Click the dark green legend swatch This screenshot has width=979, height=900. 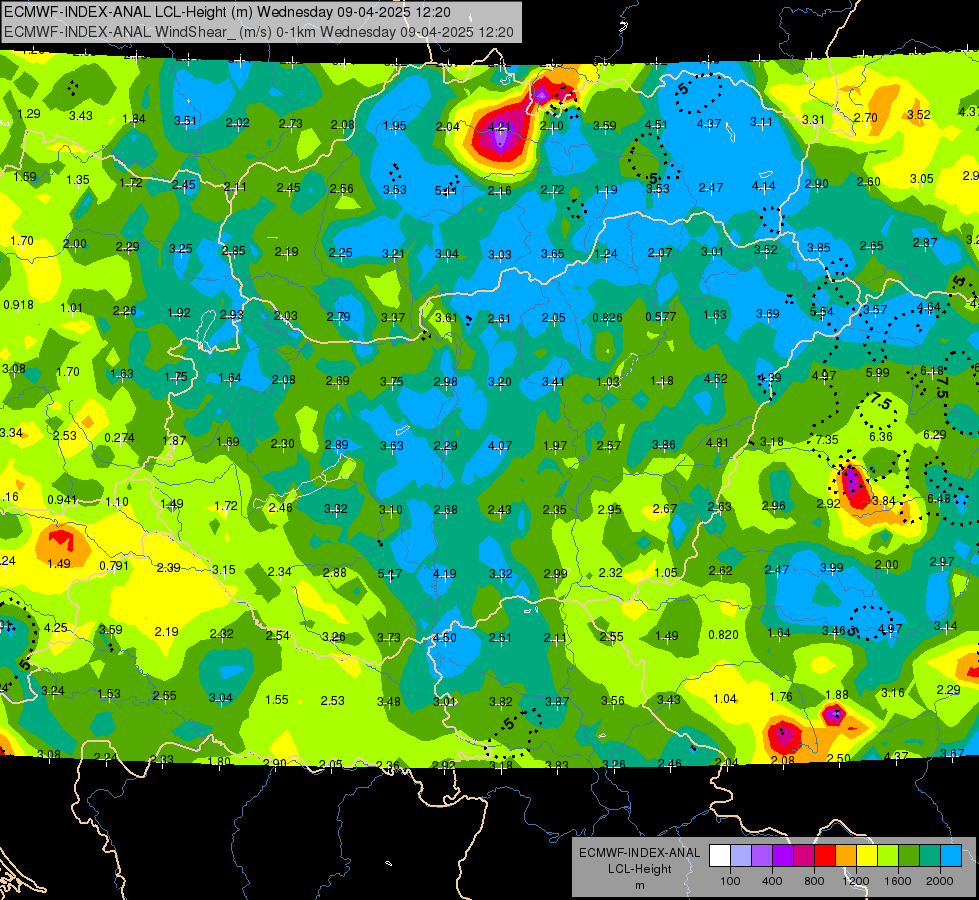click(x=909, y=855)
